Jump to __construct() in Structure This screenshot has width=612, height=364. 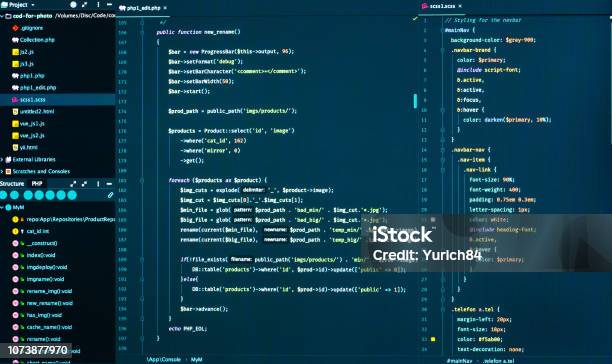(42, 243)
